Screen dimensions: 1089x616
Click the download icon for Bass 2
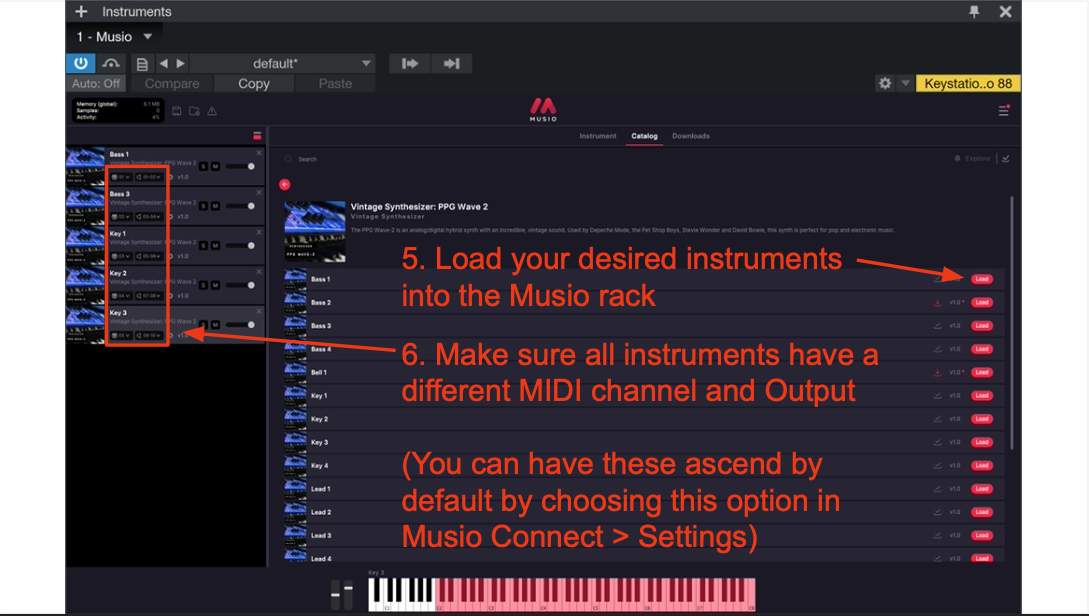coord(938,303)
